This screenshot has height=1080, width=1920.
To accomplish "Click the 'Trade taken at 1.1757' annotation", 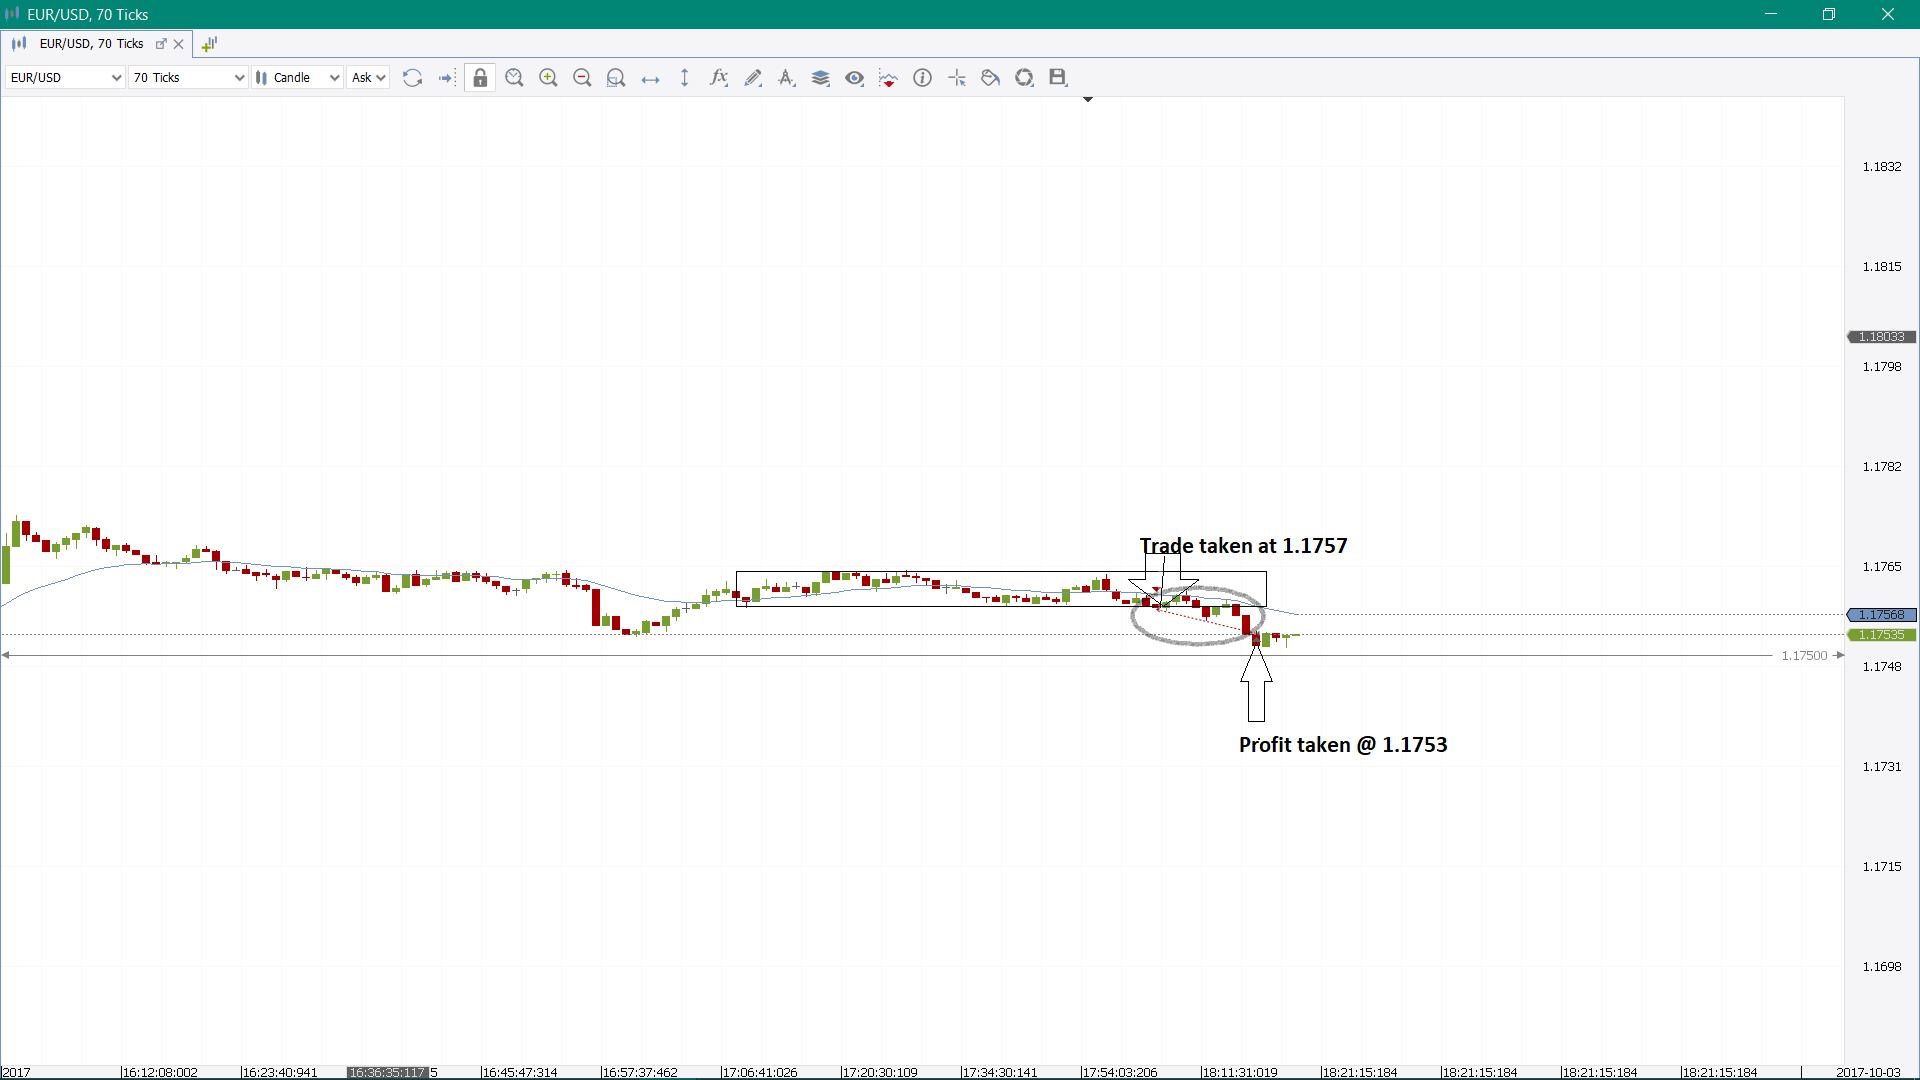I will [x=1243, y=546].
